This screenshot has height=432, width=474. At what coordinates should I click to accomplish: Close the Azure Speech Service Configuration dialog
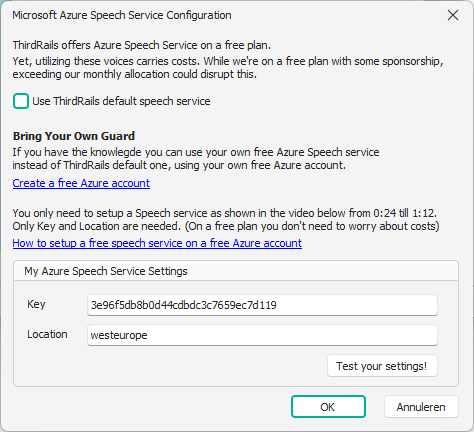pyautogui.click(x=453, y=15)
